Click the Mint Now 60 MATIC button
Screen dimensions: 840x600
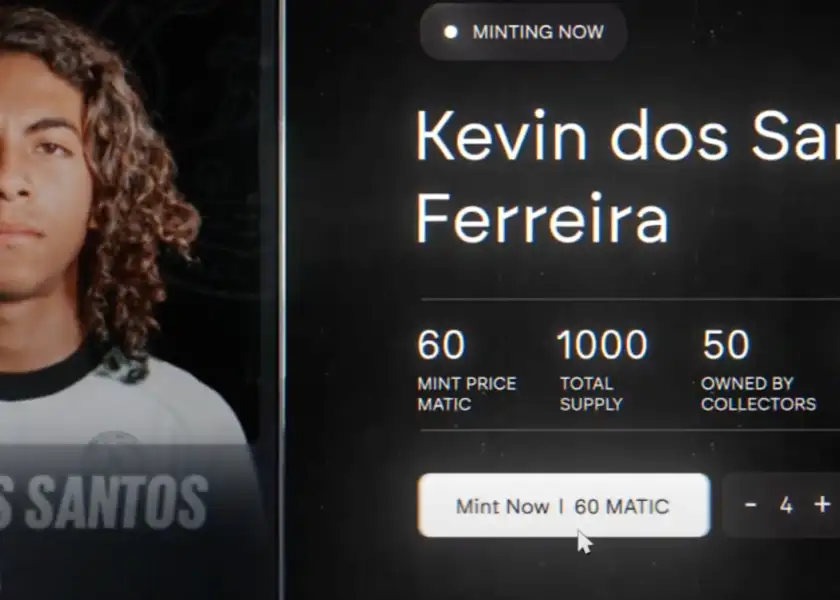click(x=564, y=505)
